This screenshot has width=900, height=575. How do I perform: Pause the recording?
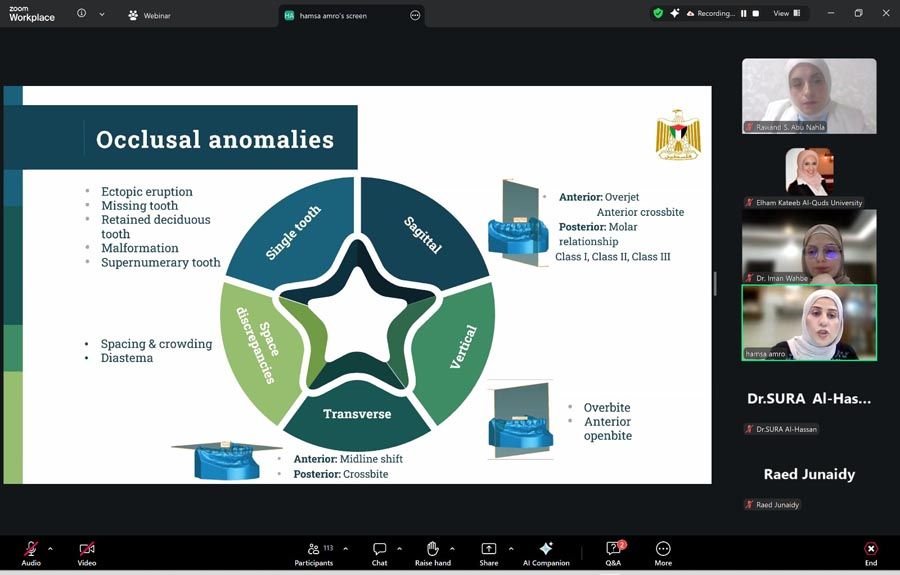tap(742, 13)
